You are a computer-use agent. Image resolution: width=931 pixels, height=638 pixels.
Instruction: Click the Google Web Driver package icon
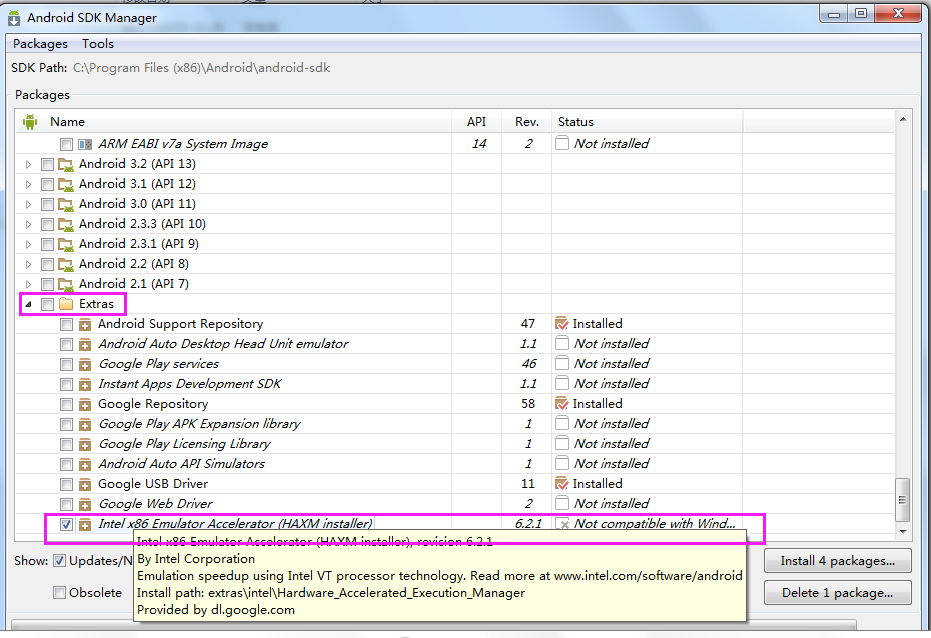point(85,504)
